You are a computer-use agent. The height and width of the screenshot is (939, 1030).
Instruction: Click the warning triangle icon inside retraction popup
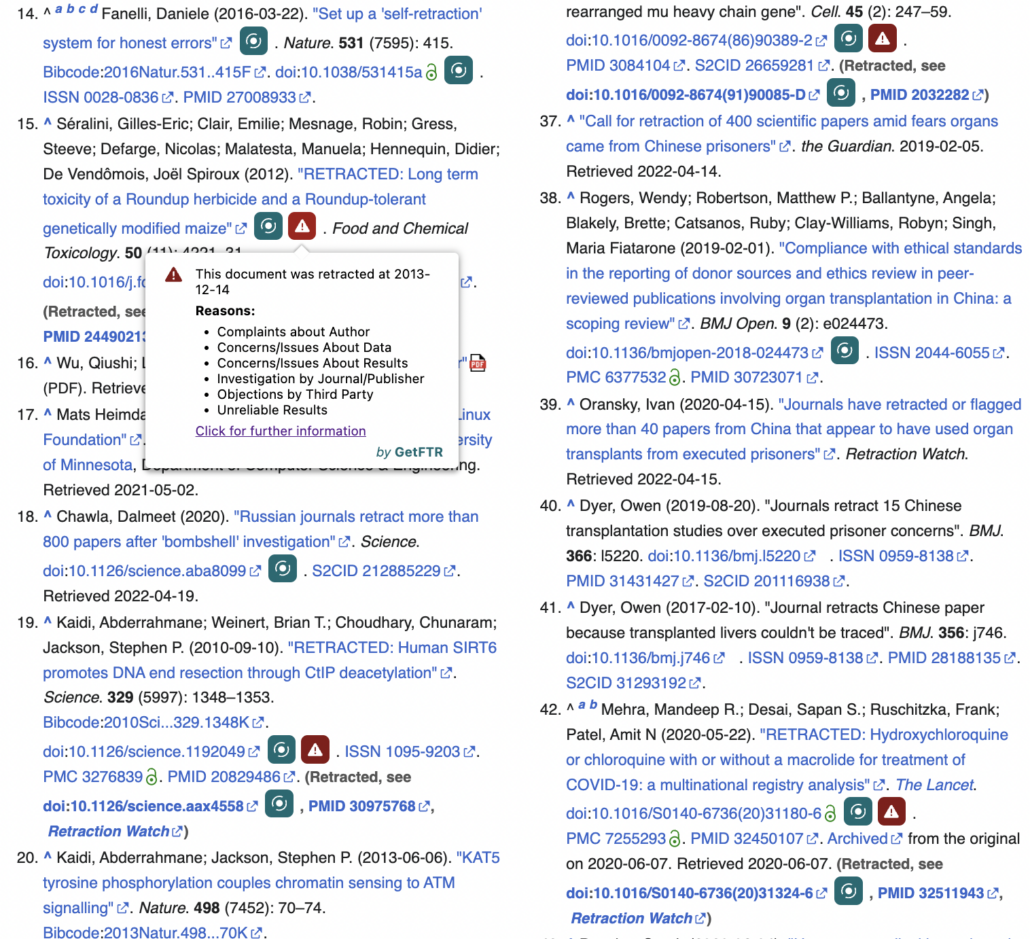[x=173, y=275]
